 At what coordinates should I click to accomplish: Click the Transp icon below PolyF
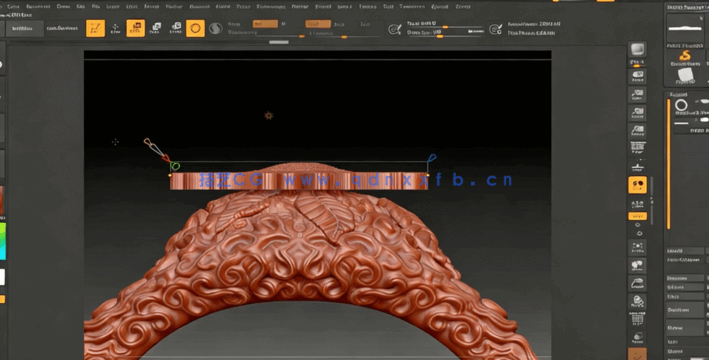pyautogui.click(x=638, y=337)
